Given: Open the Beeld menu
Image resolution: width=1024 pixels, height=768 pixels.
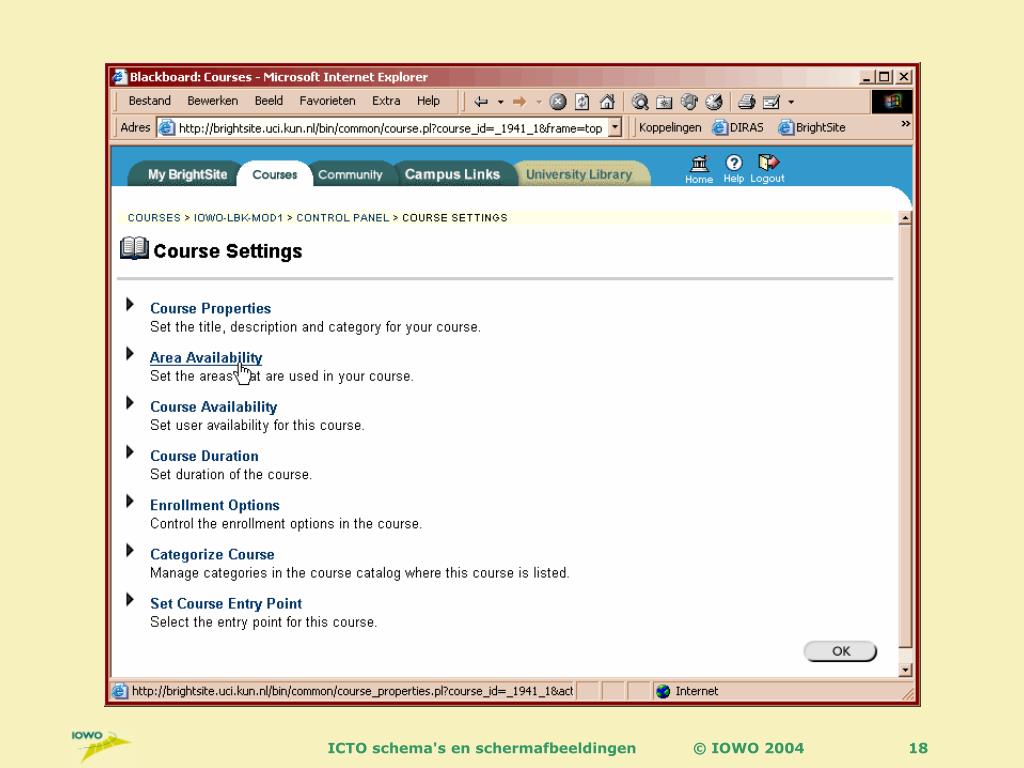Looking at the screenshot, I should coord(268,101).
